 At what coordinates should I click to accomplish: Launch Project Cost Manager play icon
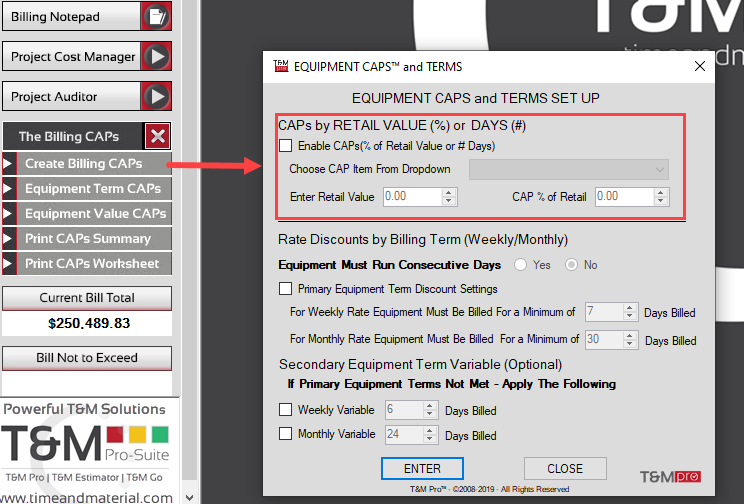tap(156, 56)
